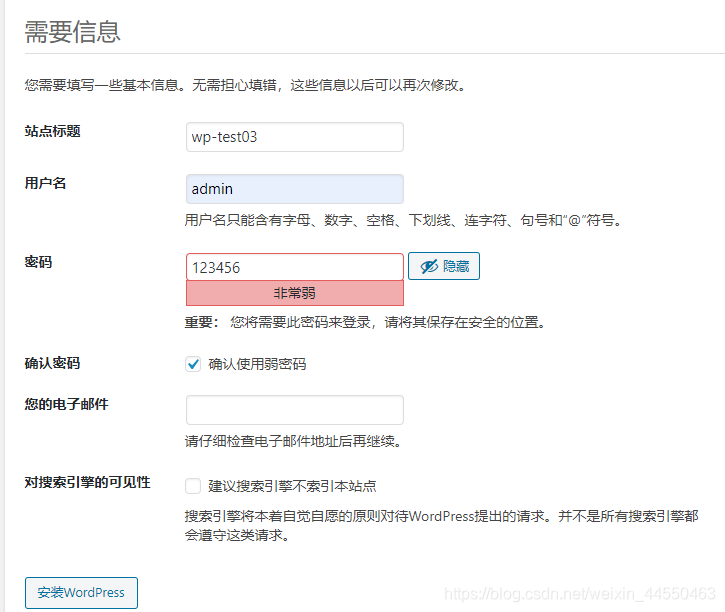Click the 重要 password reminder note
Image resolution: width=725 pixels, height=612 pixels.
click(x=365, y=322)
